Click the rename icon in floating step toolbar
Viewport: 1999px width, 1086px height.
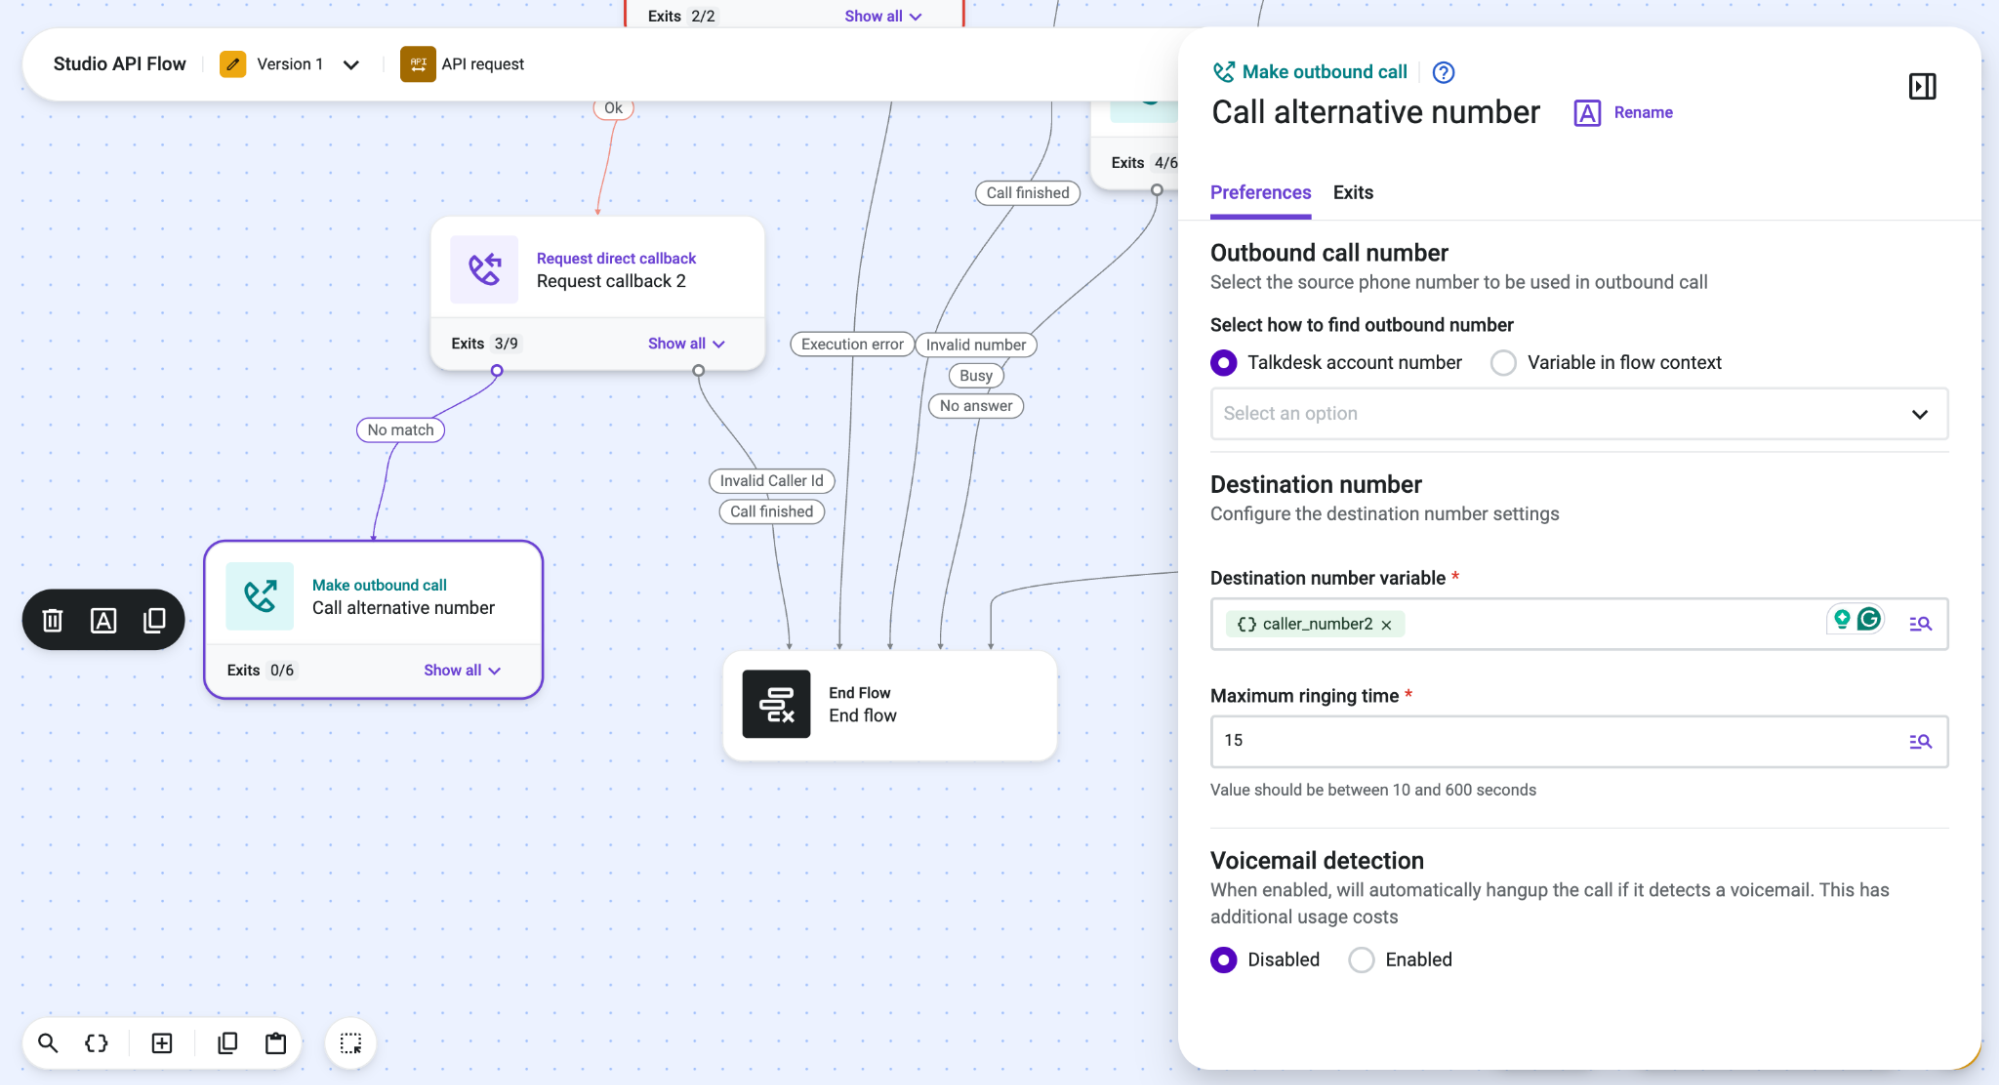point(104,620)
